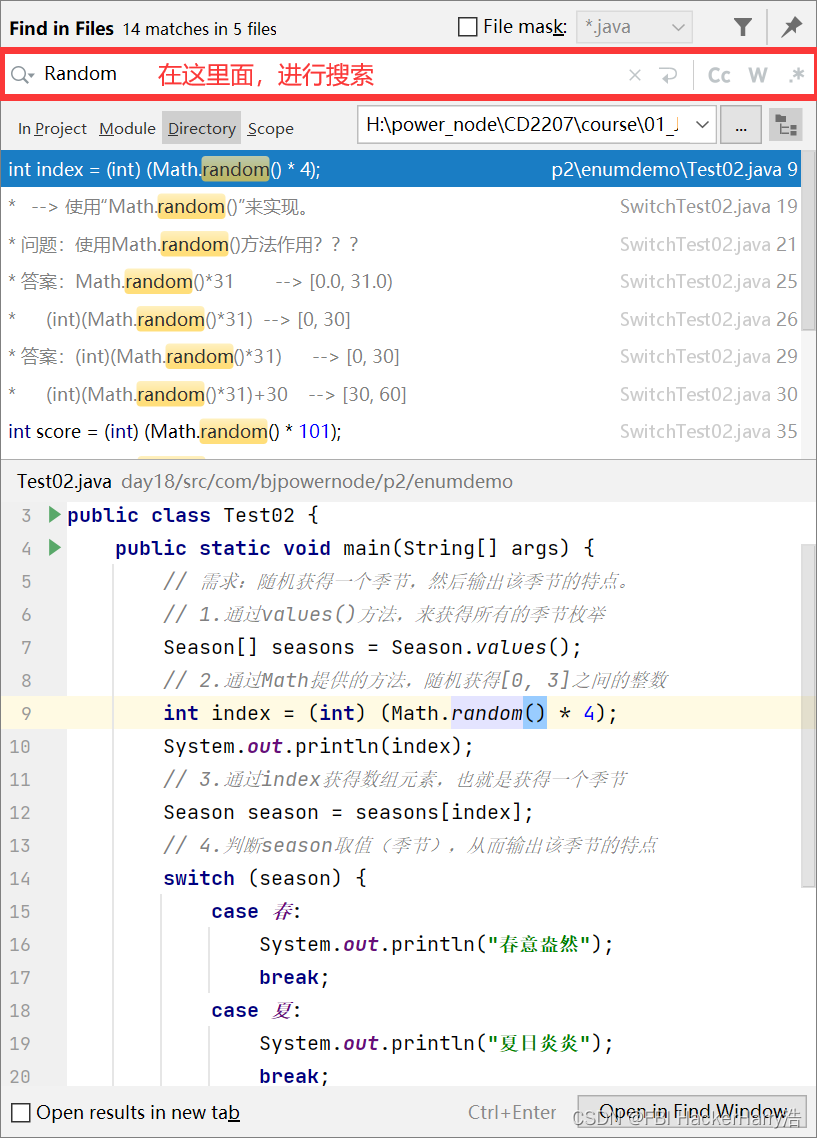The height and width of the screenshot is (1138, 817).
Task: Switch to In Project scope tab
Action: pyautogui.click(x=52, y=128)
